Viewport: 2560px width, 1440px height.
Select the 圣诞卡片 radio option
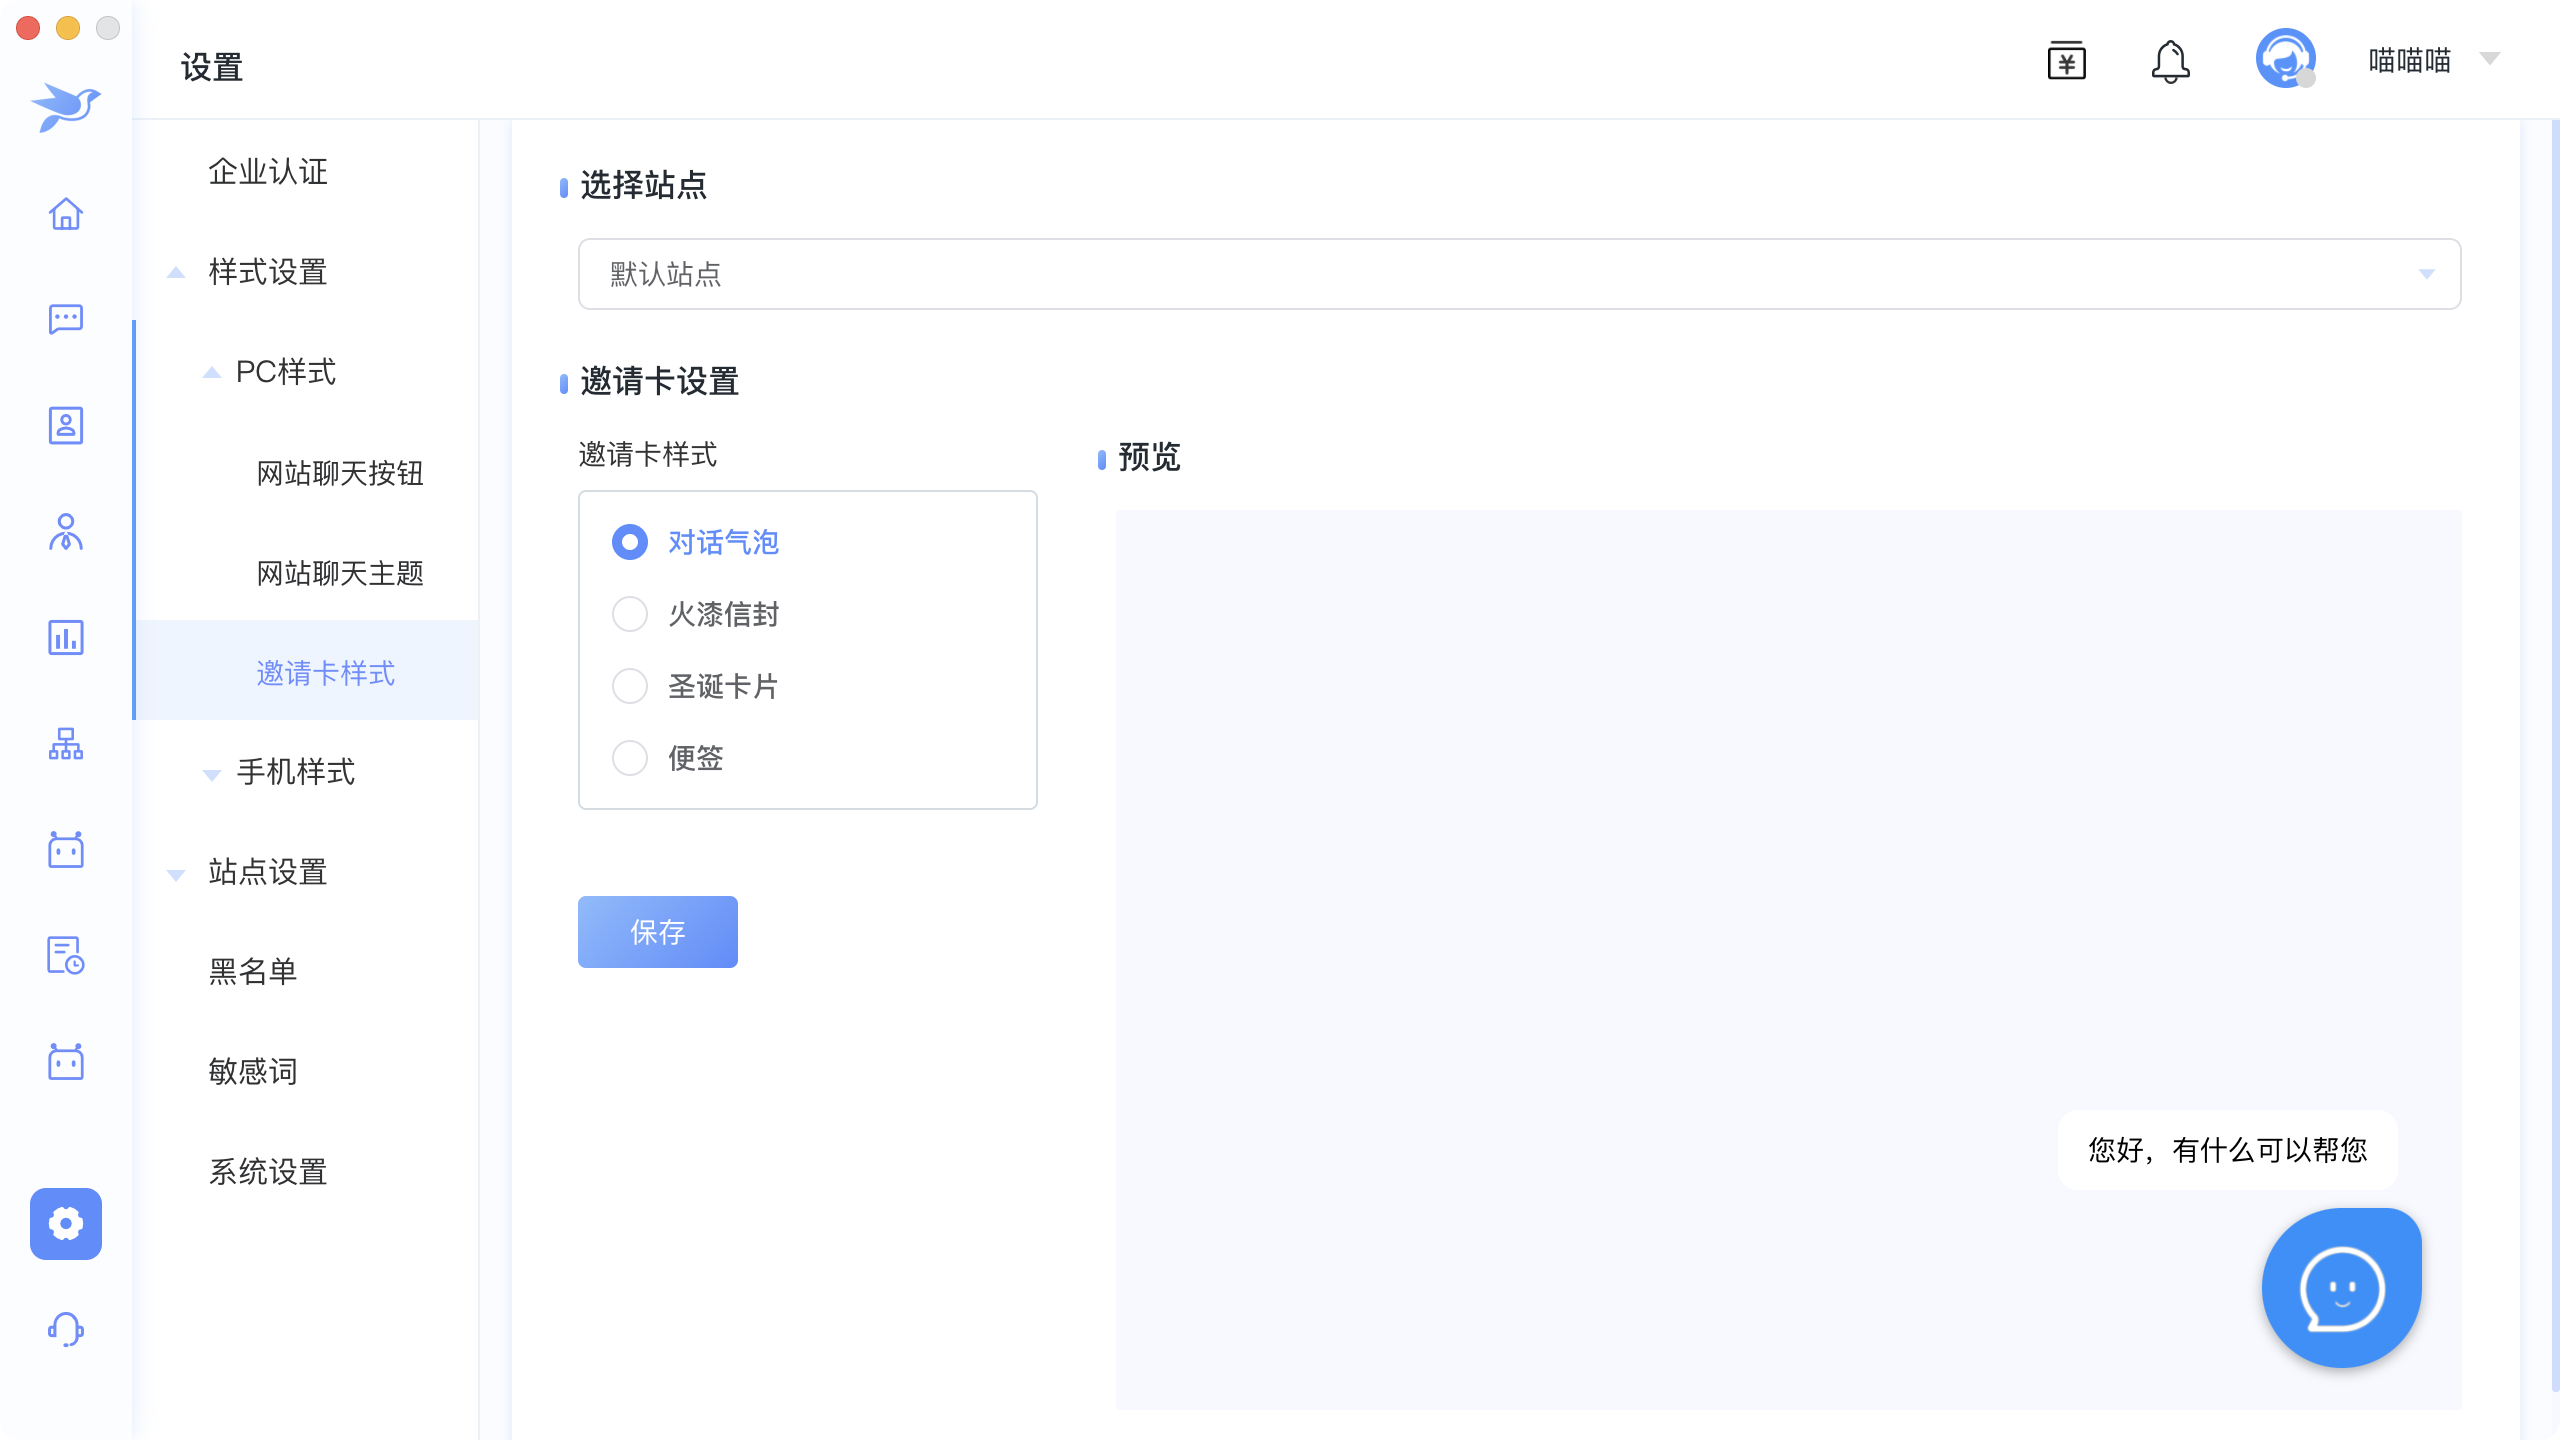[630, 686]
